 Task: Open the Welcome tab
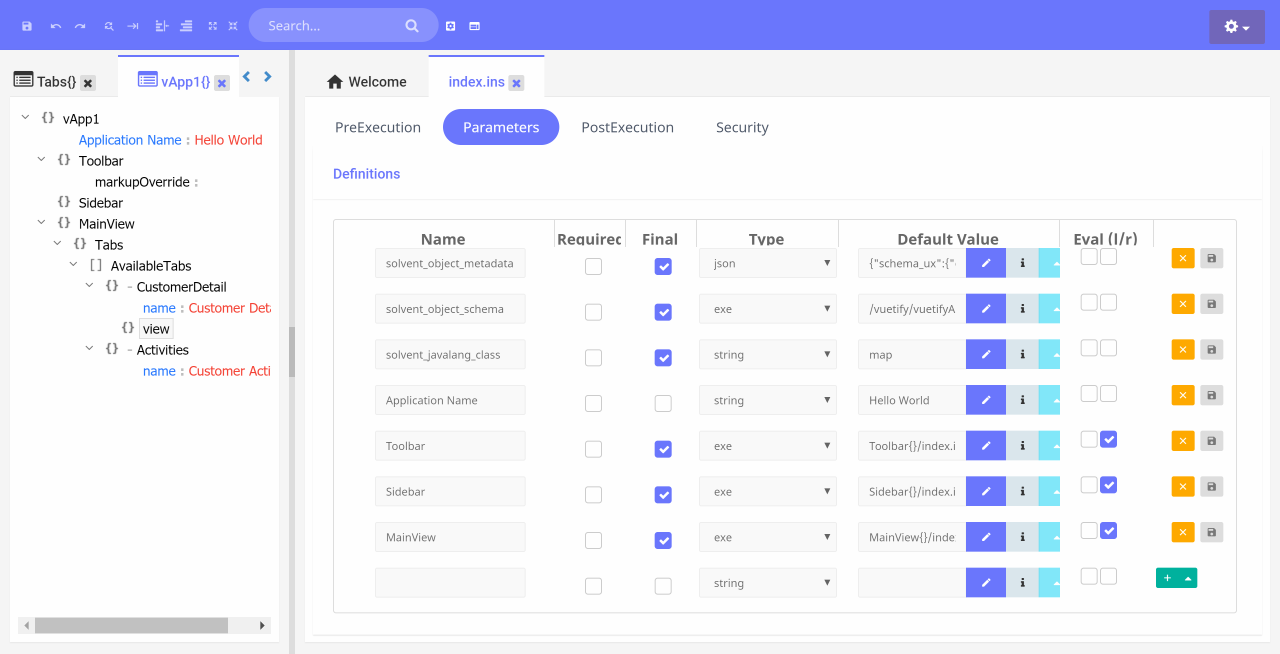(x=367, y=82)
